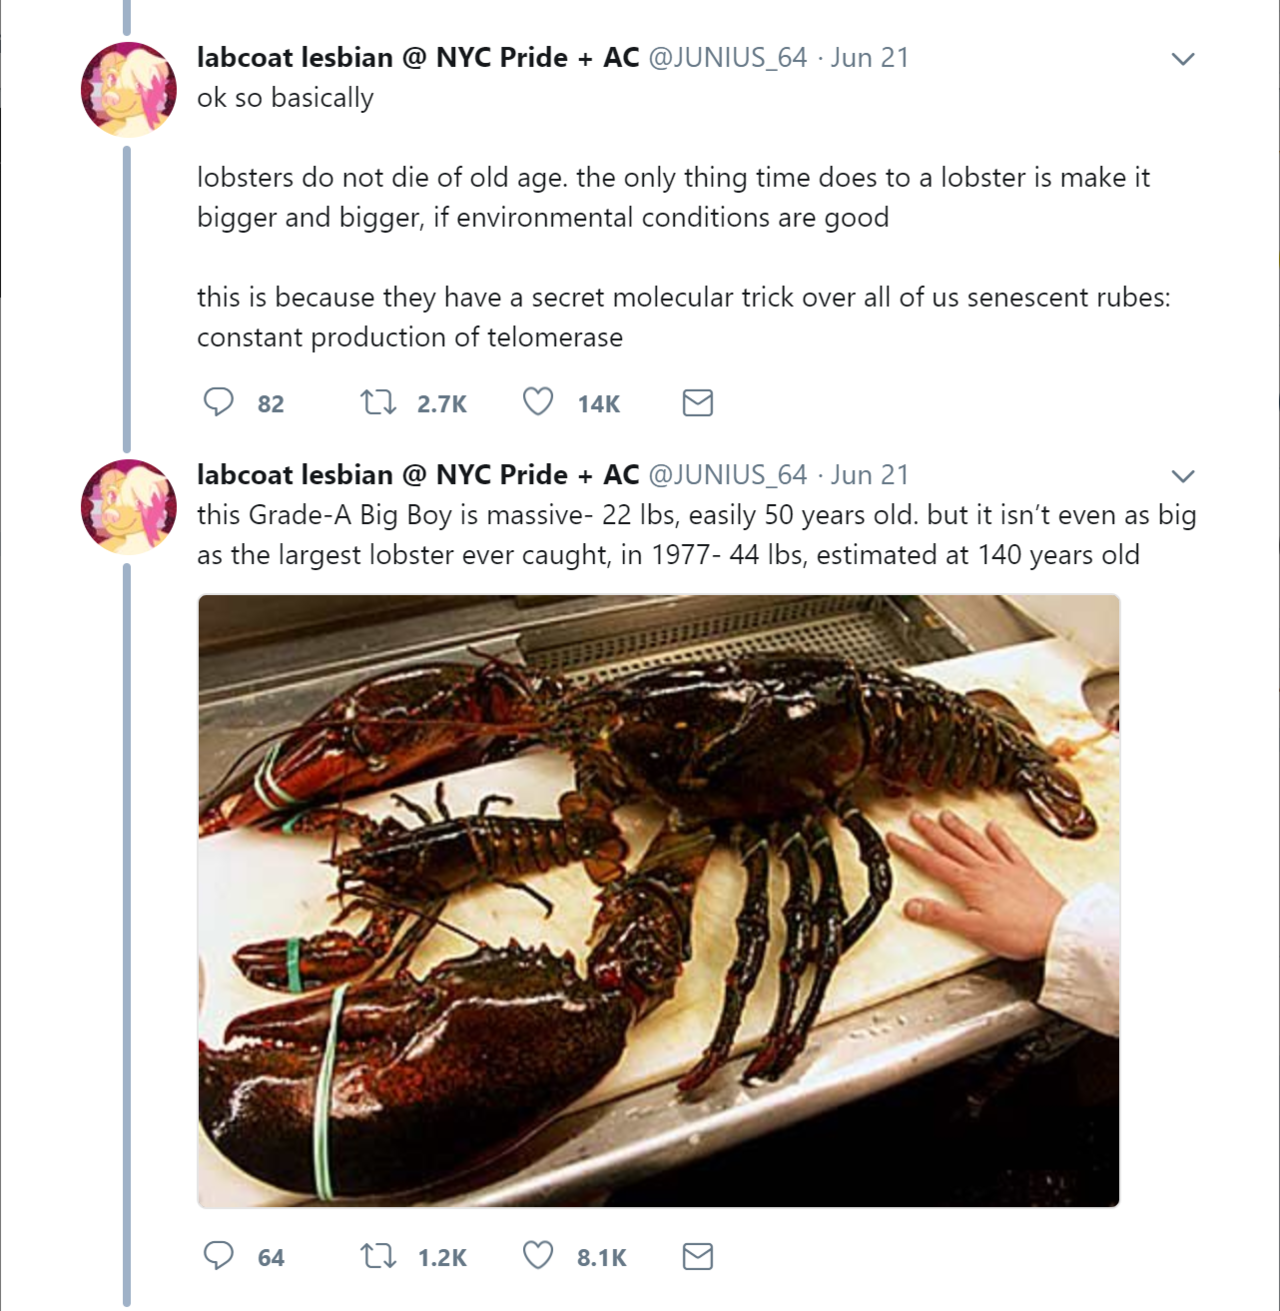Screen dimensions: 1280x1311
Task: Click the second tweet's profile avatar
Action: point(129,507)
